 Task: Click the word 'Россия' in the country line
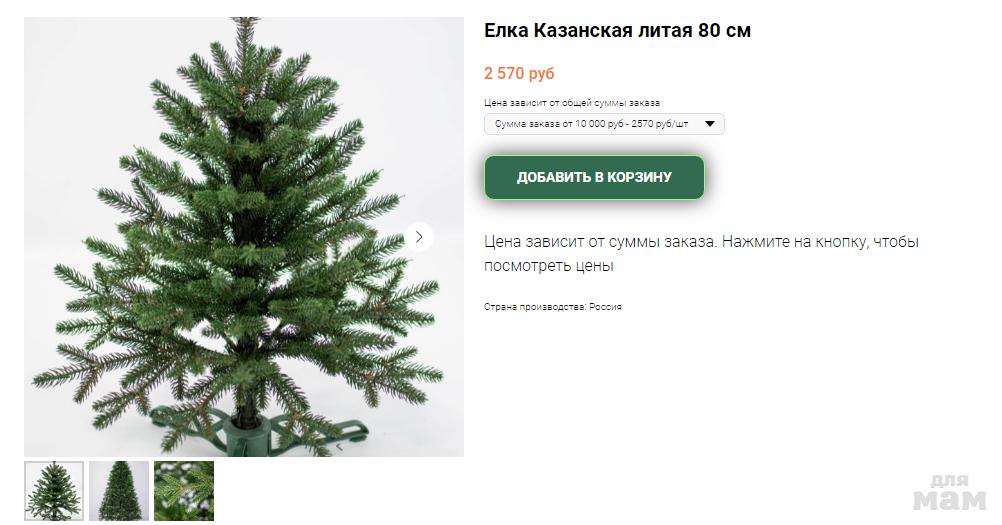point(605,307)
